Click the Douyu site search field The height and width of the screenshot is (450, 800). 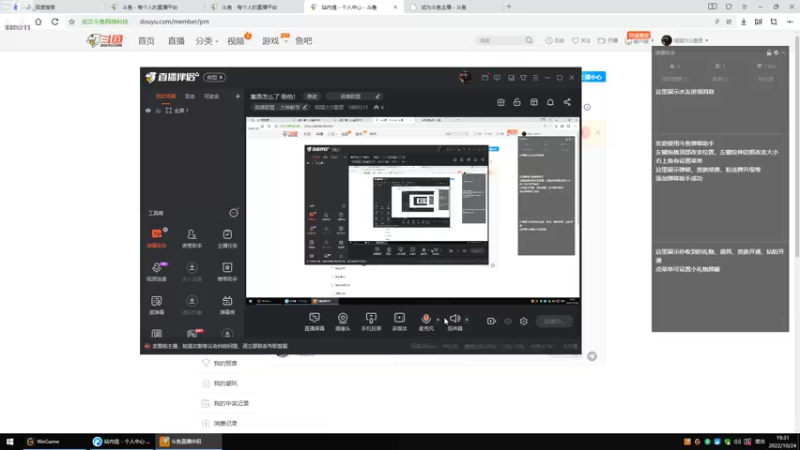[500, 40]
